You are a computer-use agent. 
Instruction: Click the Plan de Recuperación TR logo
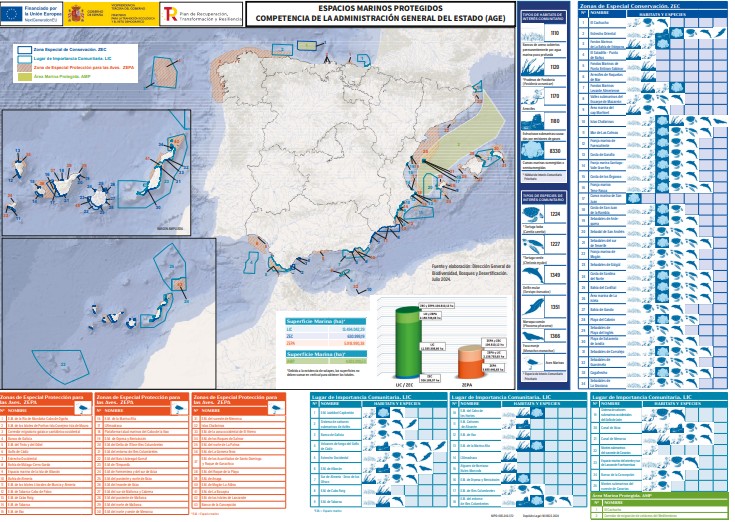coord(168,15)
